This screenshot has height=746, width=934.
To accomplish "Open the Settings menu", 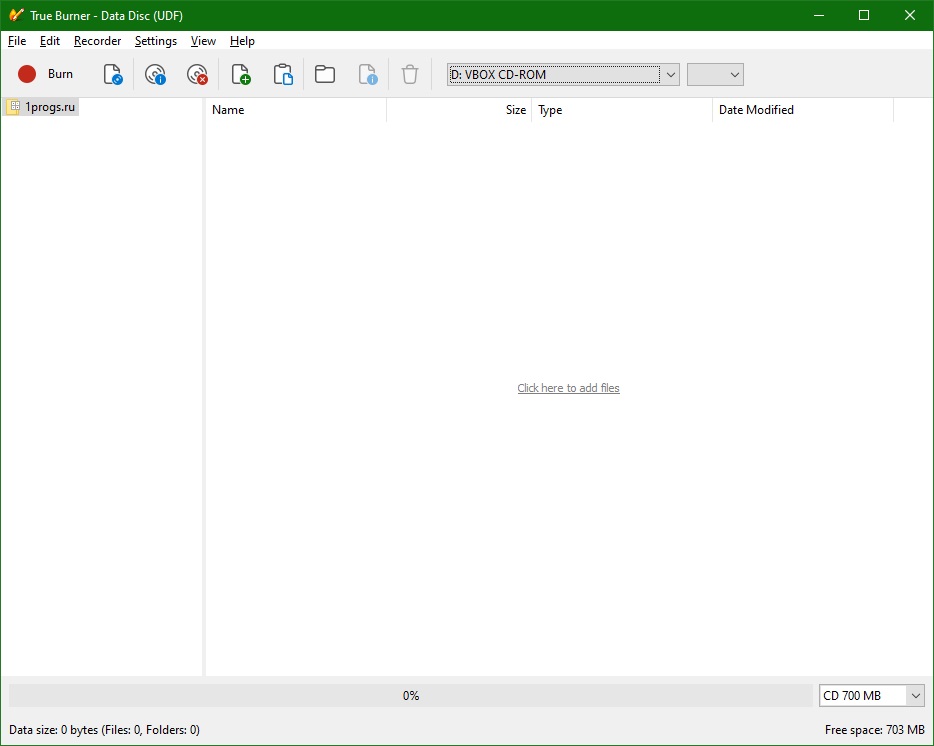I will point(156,41).
